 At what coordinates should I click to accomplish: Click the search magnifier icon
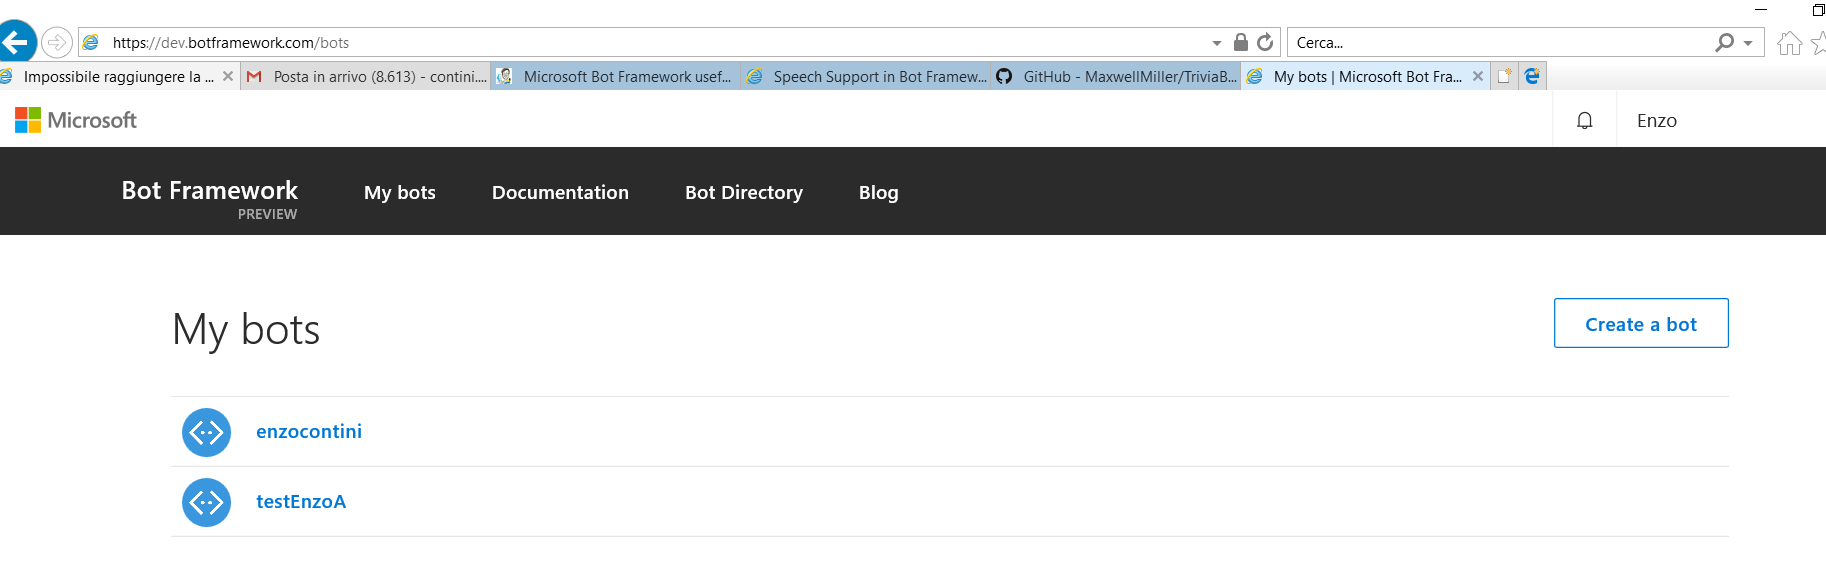click(1724, 42)
